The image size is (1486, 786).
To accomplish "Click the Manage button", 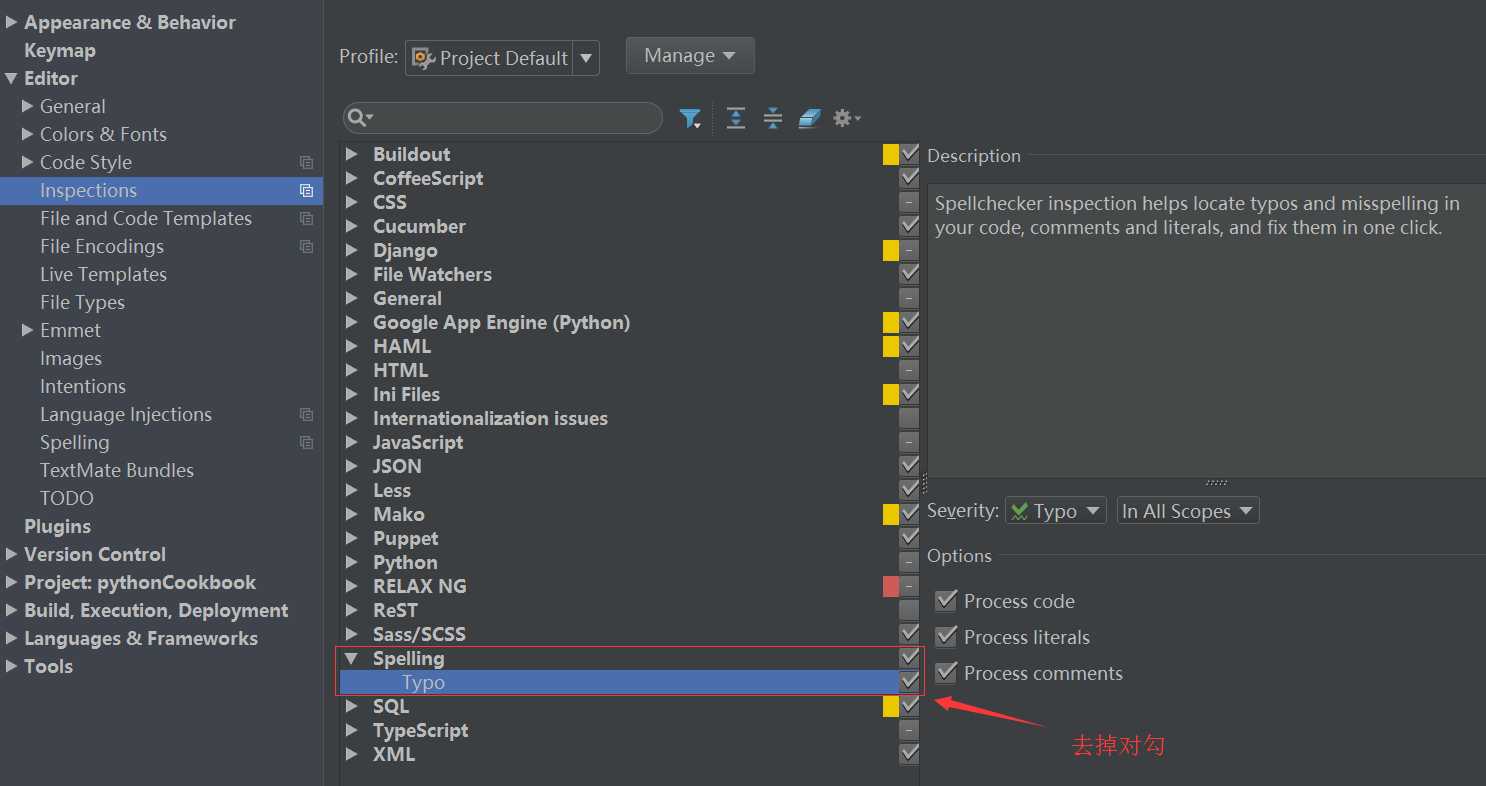I will tap(690, 56).
